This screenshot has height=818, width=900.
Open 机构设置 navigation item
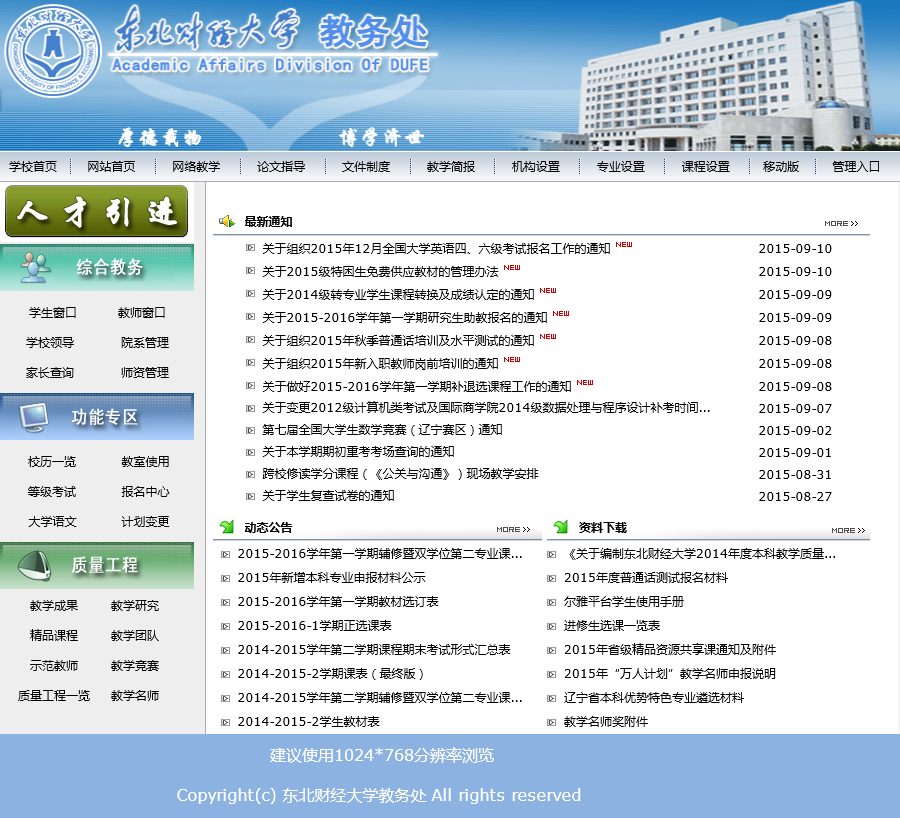coord(536,166)
